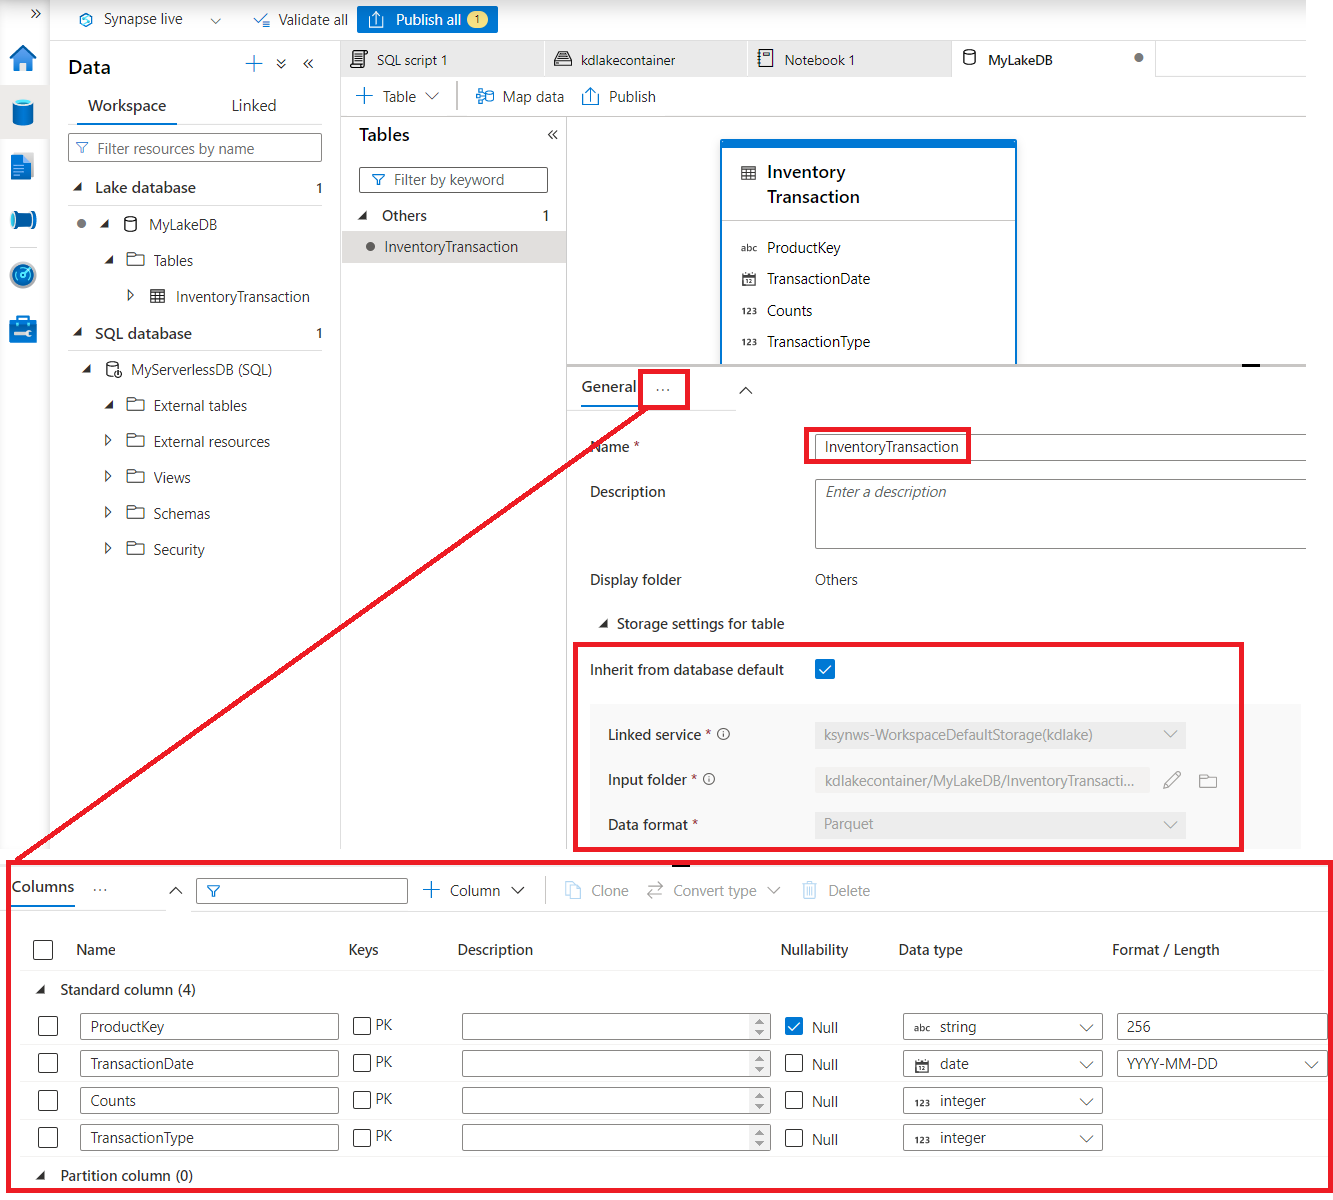
Task: Open Columns tab ellipsis menu
Action: click(100, 889)
